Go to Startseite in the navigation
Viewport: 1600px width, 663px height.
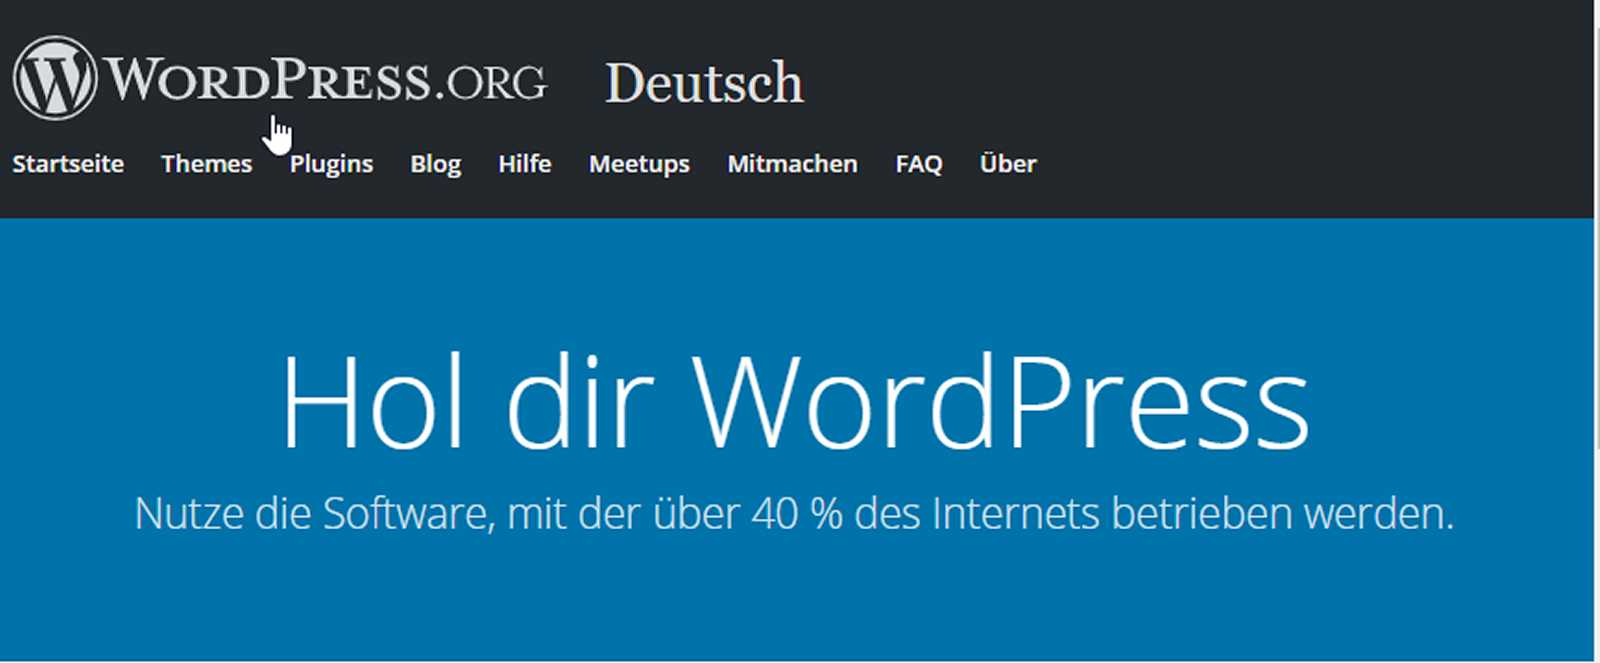(68, 164)
